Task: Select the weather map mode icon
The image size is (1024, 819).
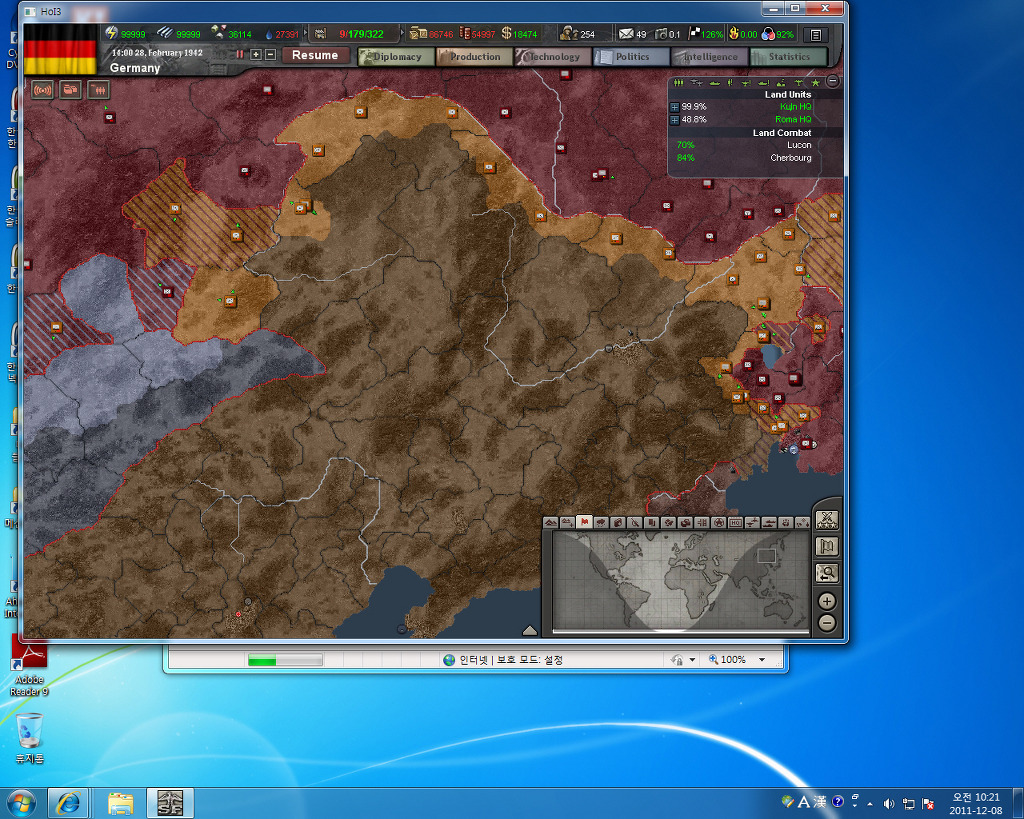Action: [600, 523]
